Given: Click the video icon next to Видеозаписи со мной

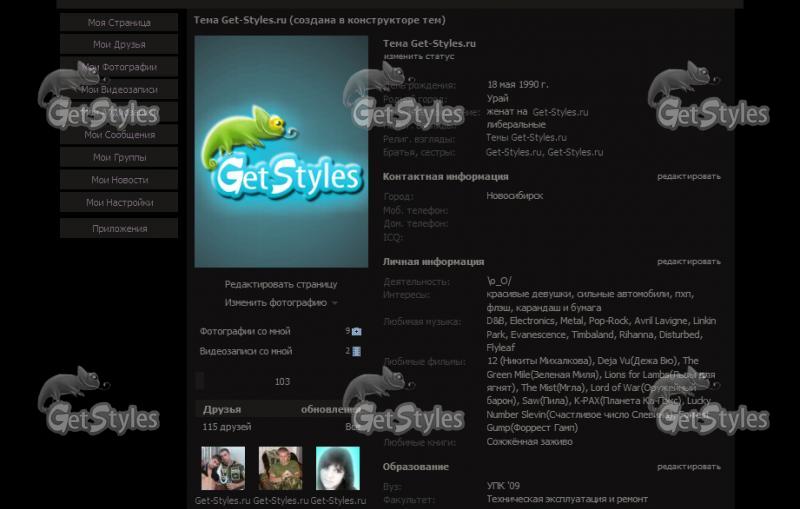Looking at the screenshot, I should click(x=357, y=351).
